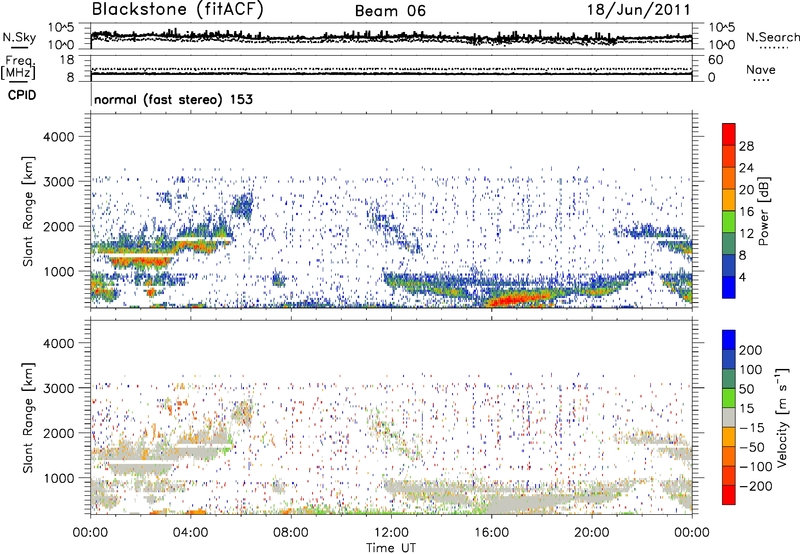
Task: Click the 'Beam 06' label
Action: click(x=390, y=11)
